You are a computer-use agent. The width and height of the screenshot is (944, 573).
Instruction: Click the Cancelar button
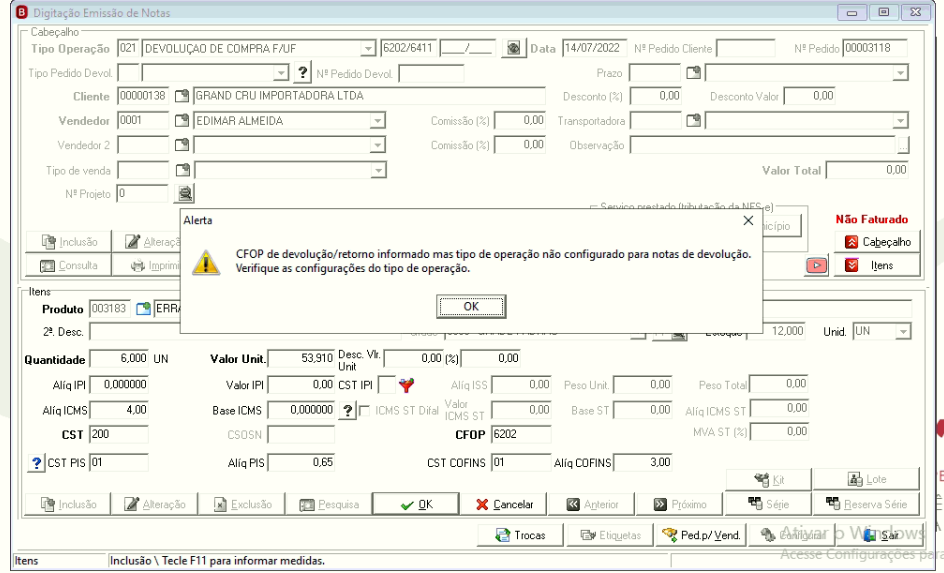coord(504,504)
